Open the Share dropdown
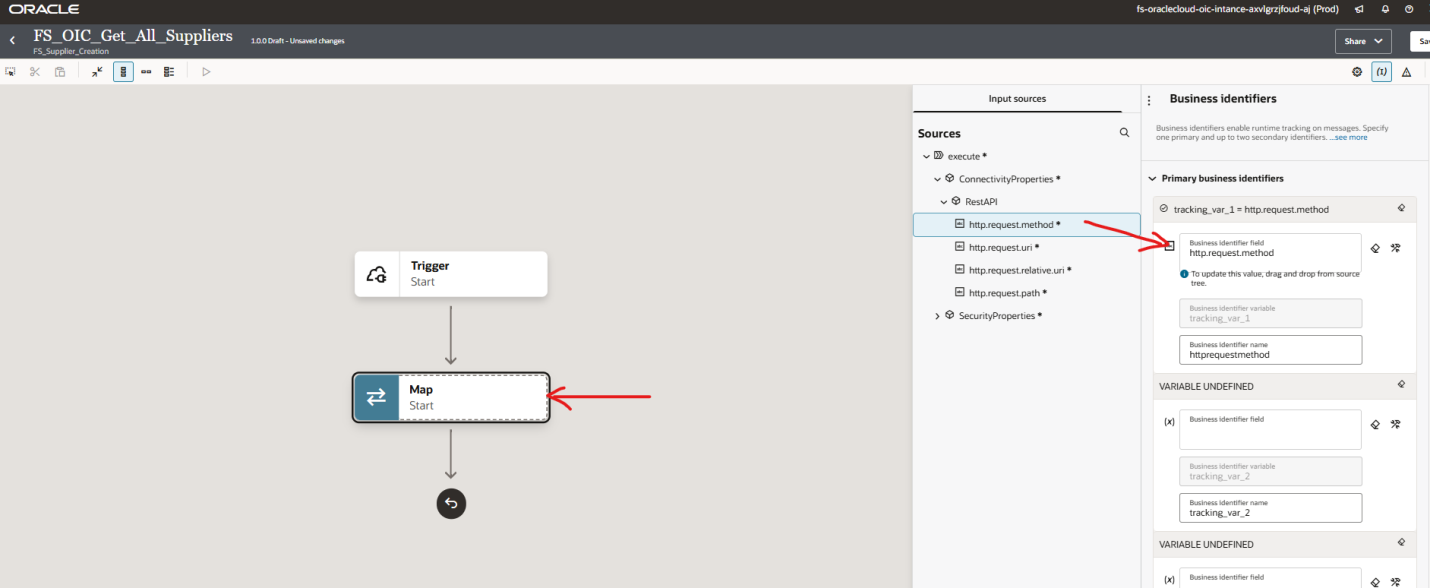The height and width of the screenshot is (588, 1430). [1363, 41]
